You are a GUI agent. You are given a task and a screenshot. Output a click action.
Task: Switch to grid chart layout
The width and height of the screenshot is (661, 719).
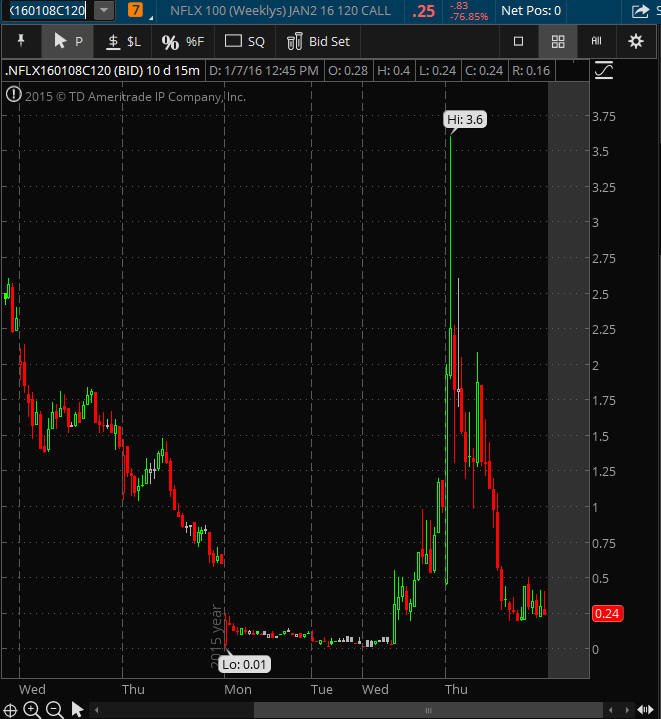click(558, 41)
